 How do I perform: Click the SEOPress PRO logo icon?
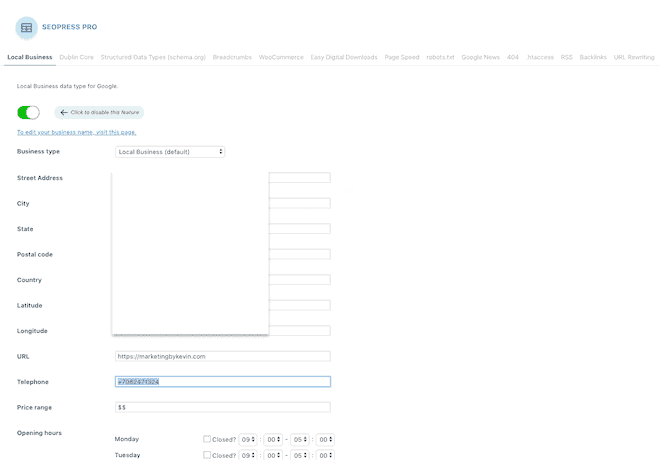(27, 27)
